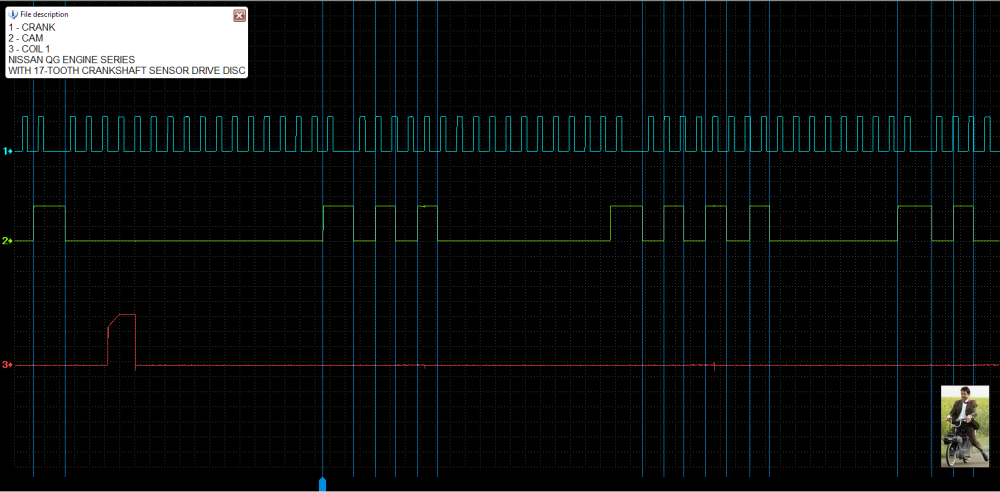Viewport: 1000px width, 492px height.
Task: Click the File description title text
Action: pos(45,15)
